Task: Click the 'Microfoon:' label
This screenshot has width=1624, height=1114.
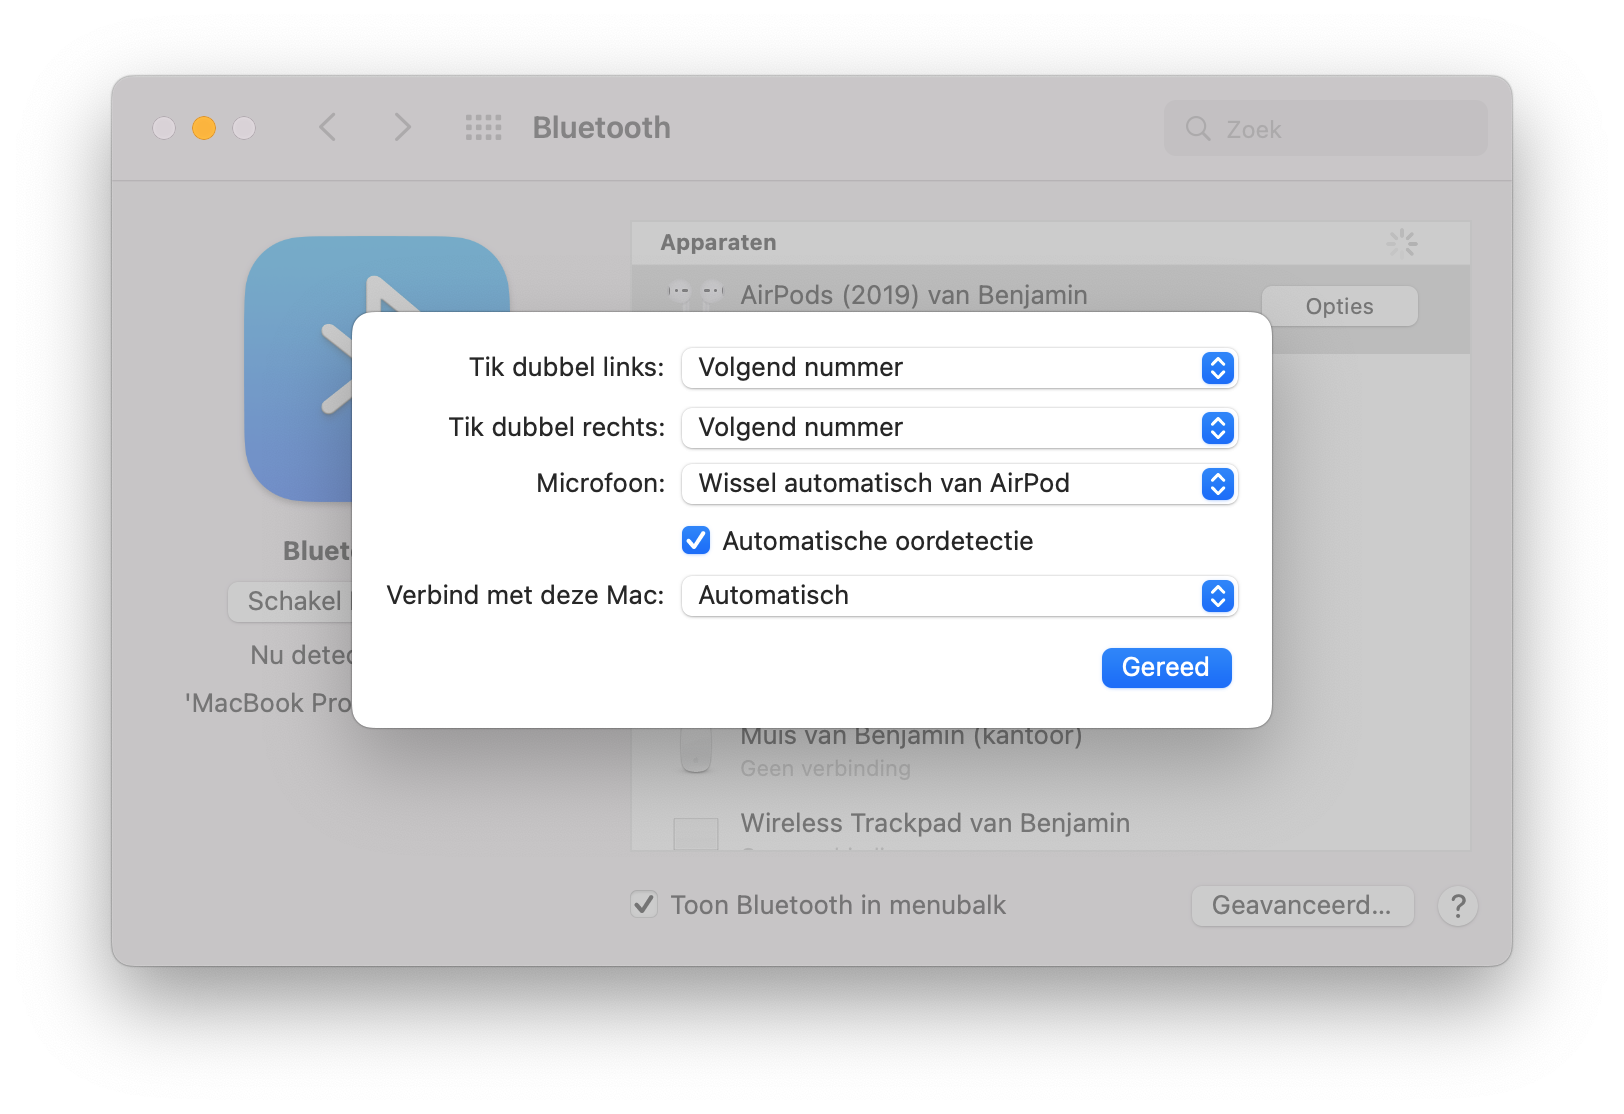Action: [x=600, y=484]
